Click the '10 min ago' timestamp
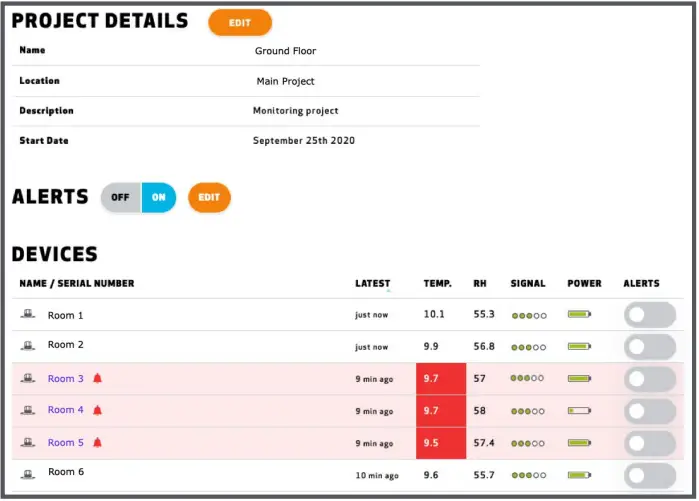 377,476
